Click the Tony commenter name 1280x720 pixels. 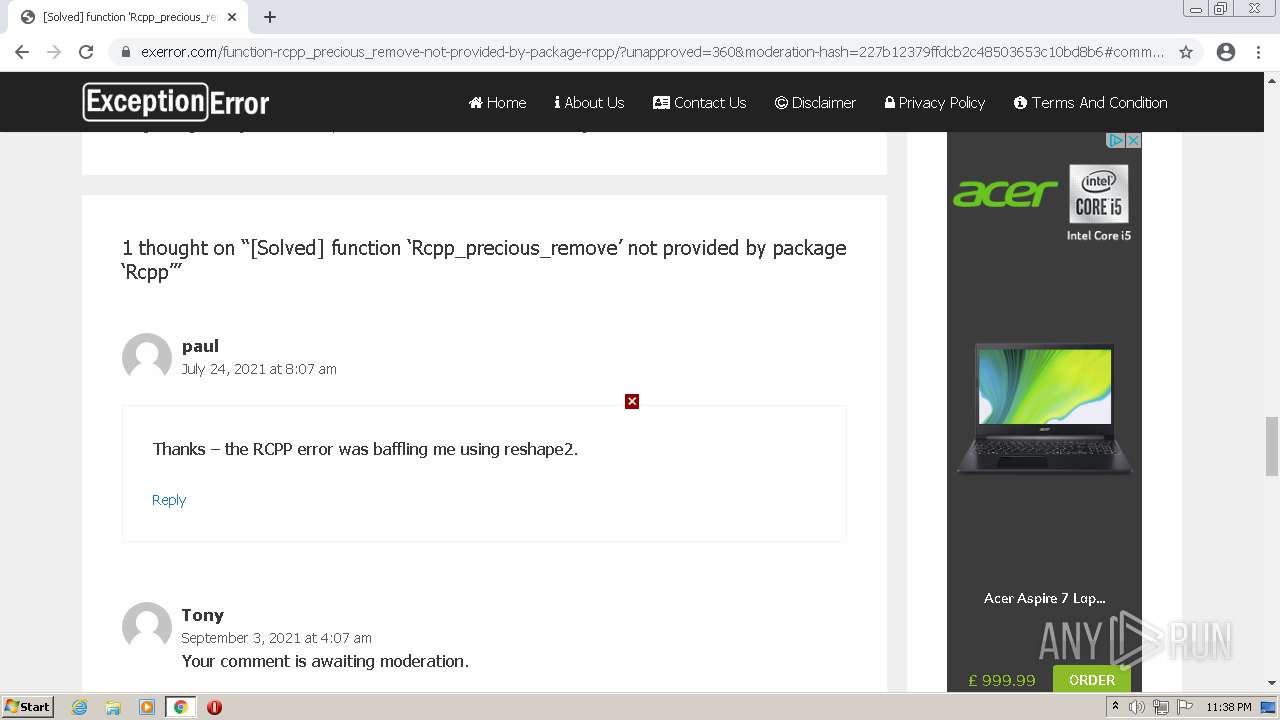pos(202,615)
